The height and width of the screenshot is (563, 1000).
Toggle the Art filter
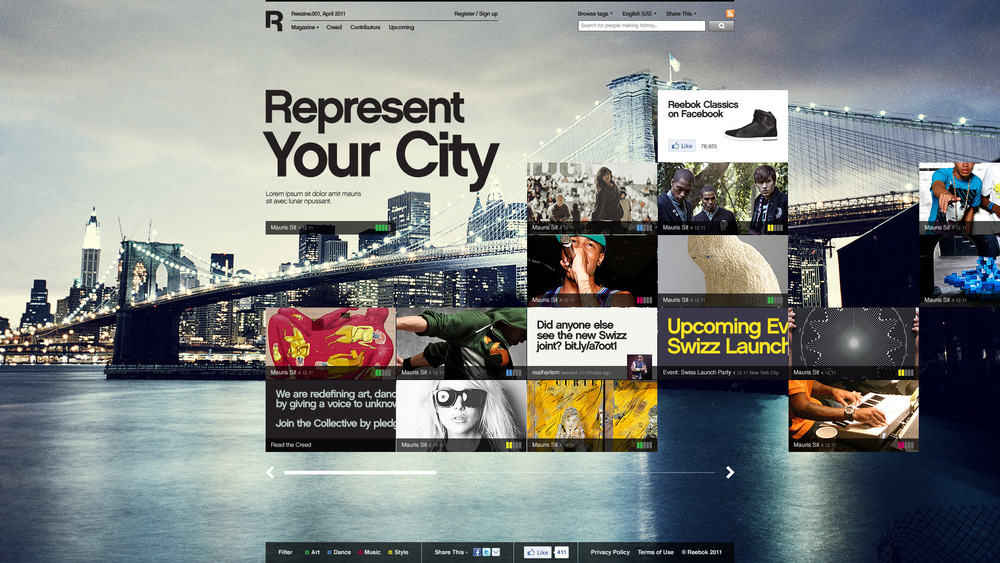click(312, 552)
